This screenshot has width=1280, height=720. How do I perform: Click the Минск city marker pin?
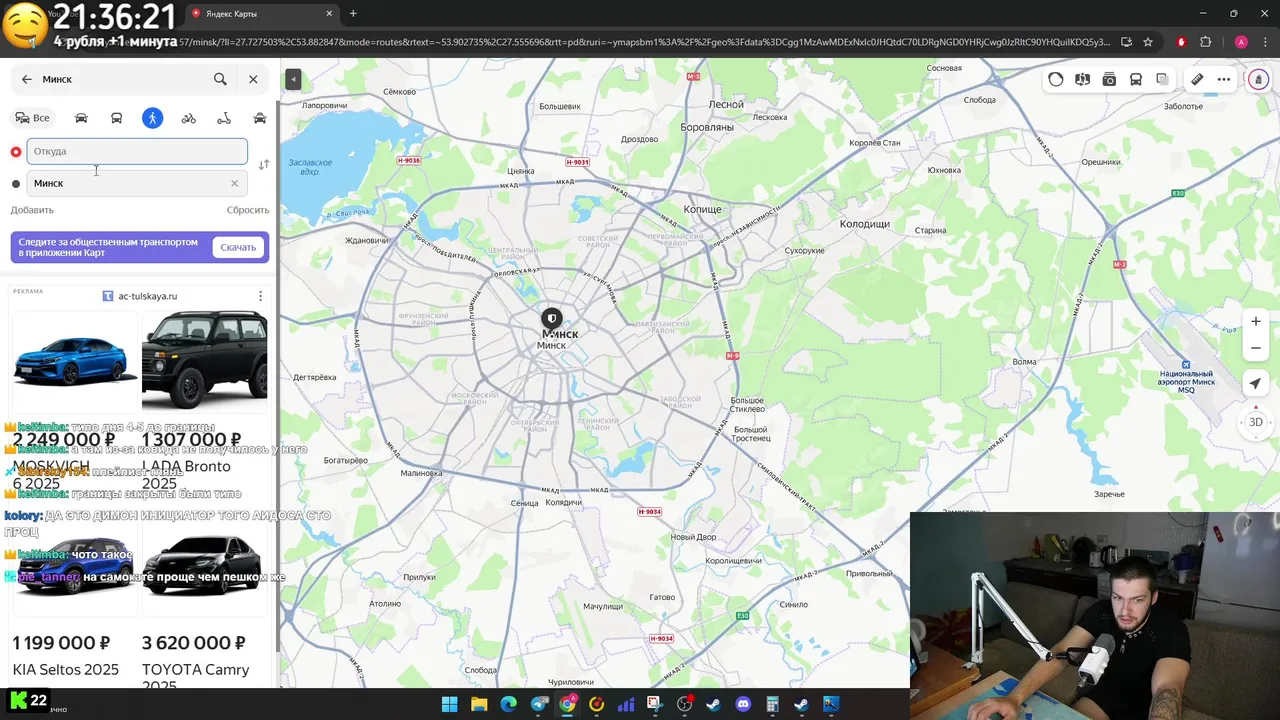pos(551,319)
